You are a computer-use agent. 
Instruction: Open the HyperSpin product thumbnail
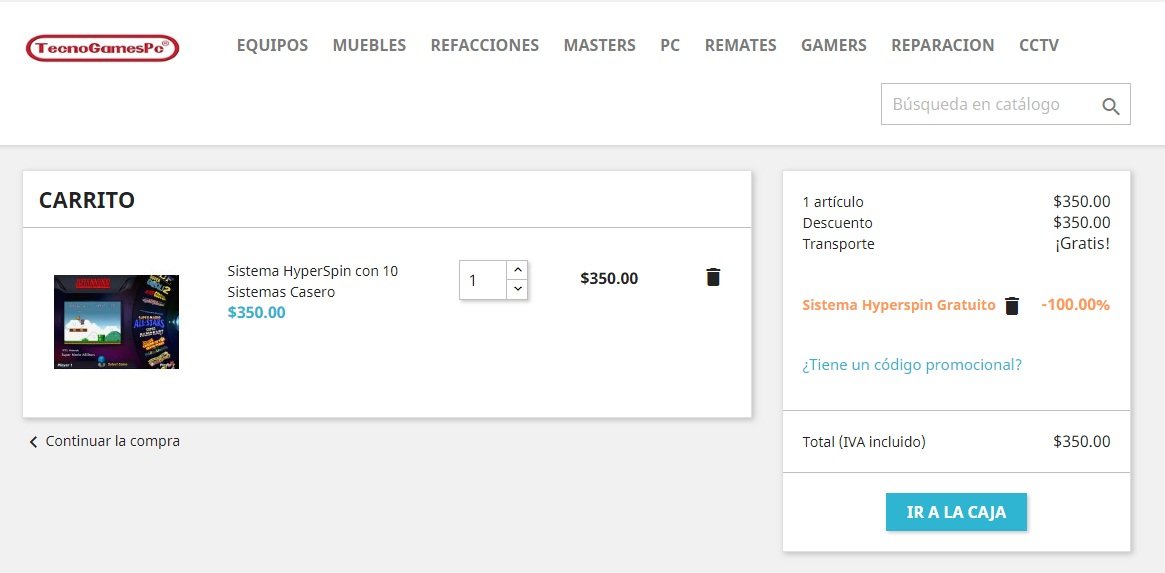click(x=117, y=322)
